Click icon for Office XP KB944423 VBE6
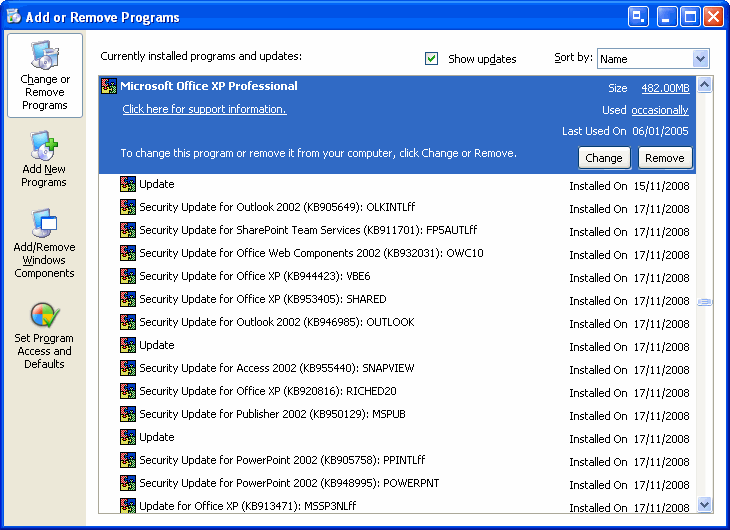730x530 pixels. [x=128, y=276]
